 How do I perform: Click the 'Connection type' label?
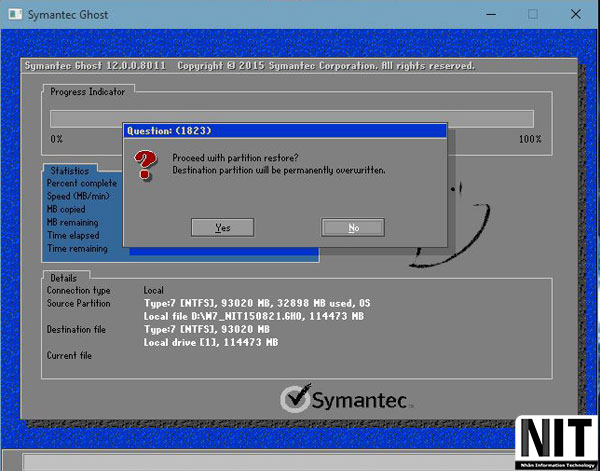(x=78, y=290)
